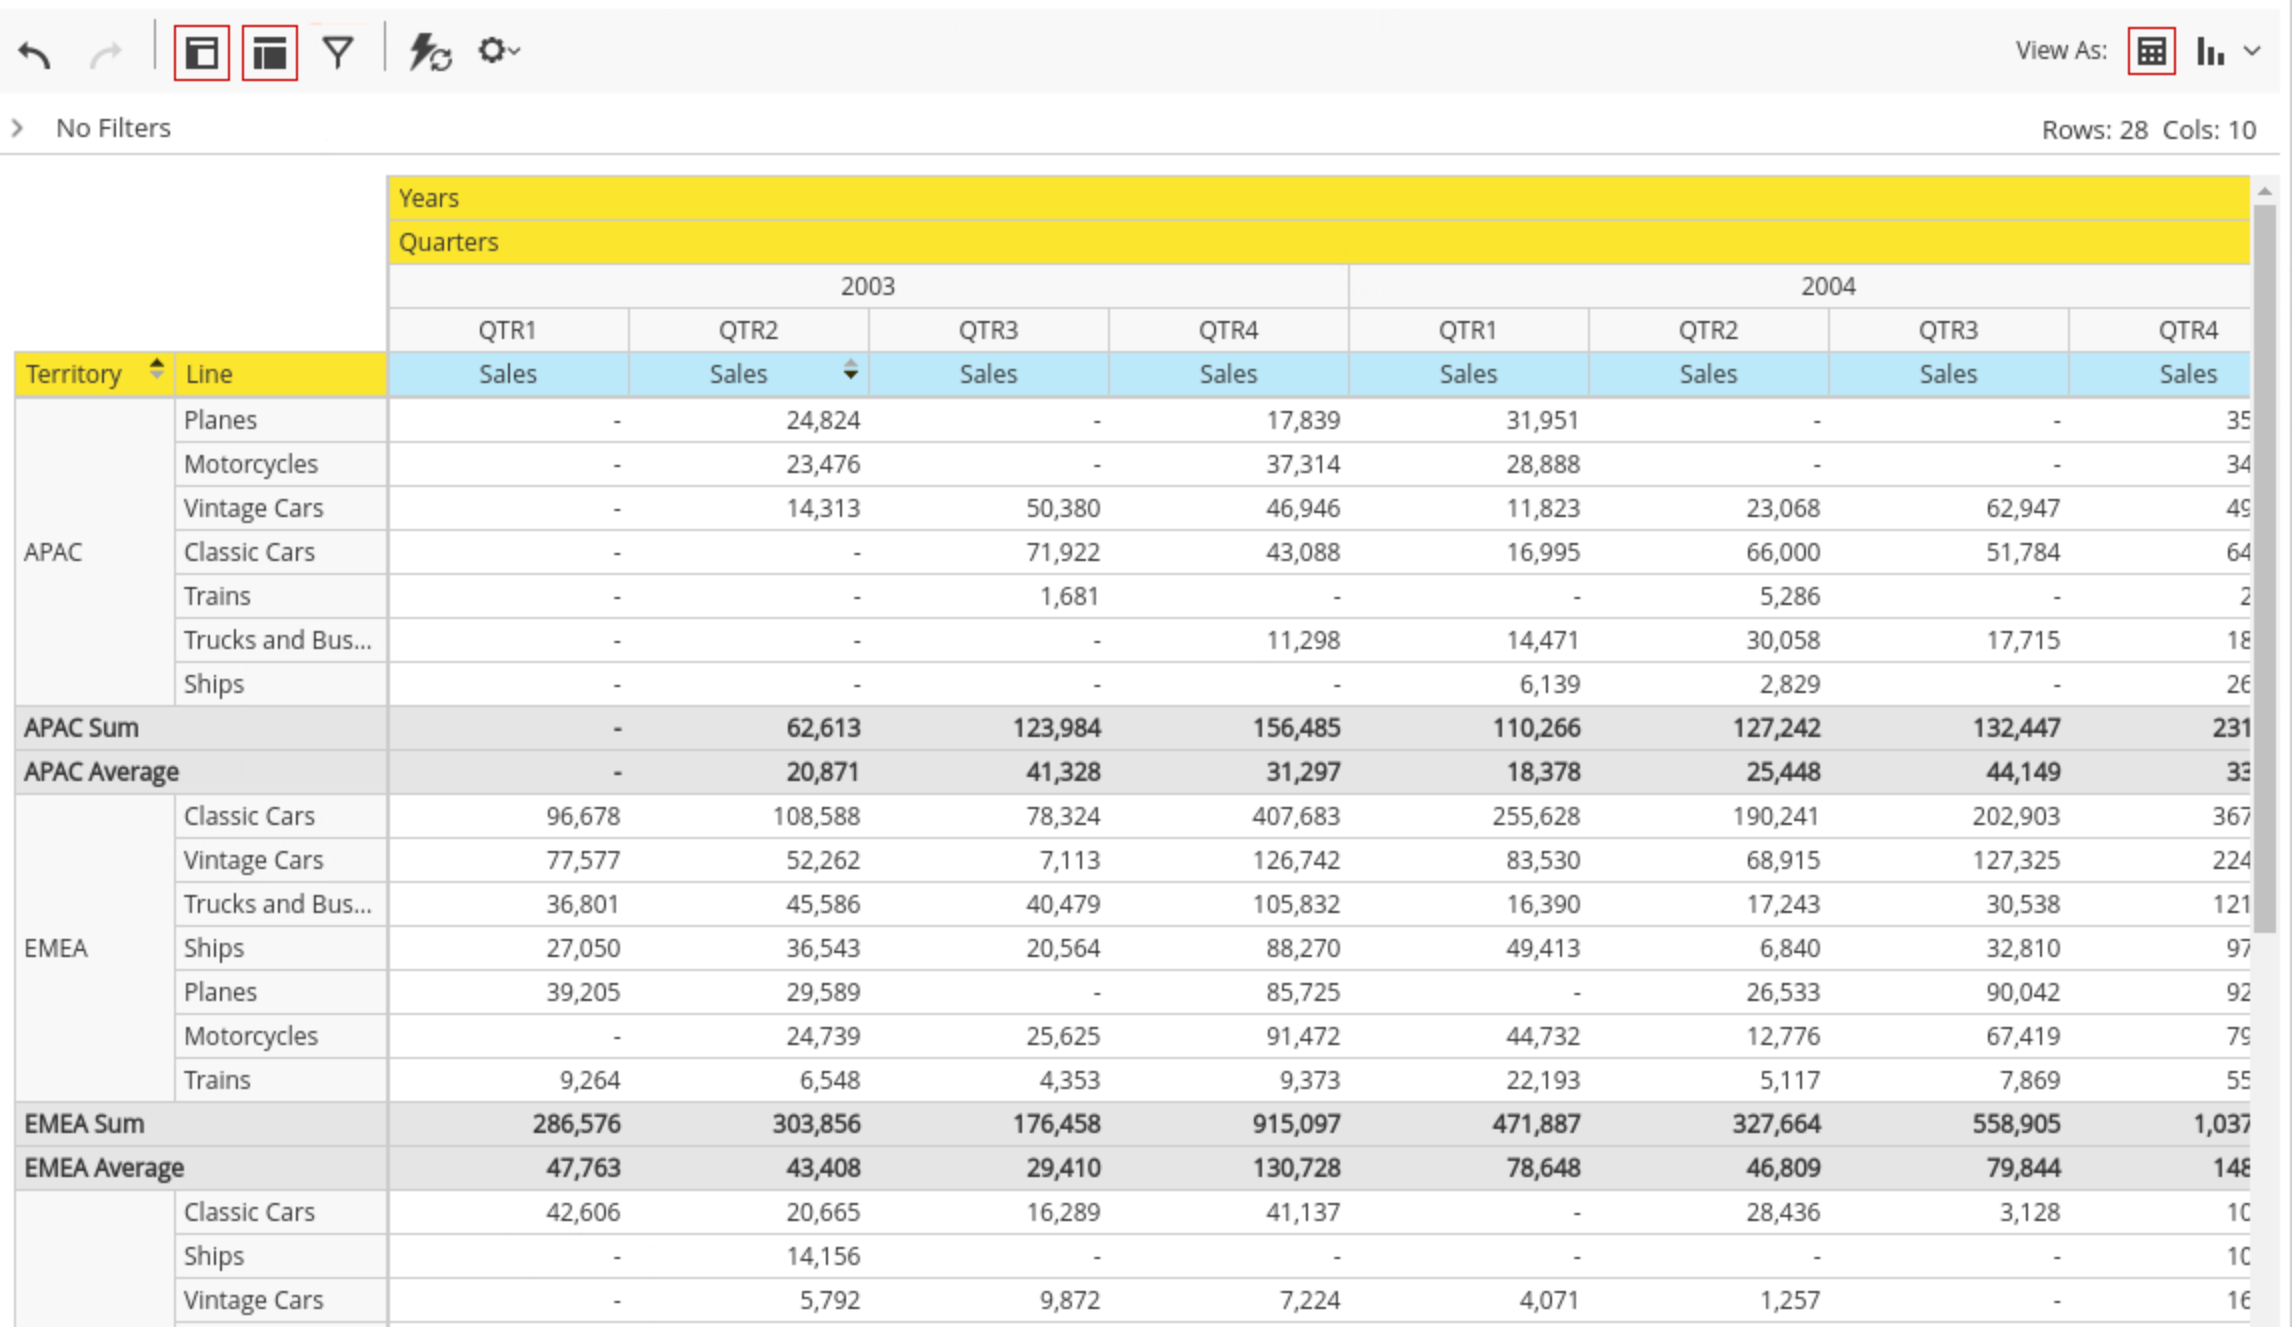The image size is (2292, 1327).
Task: Select the 2004 year column header
Action: coord(1827,286)
